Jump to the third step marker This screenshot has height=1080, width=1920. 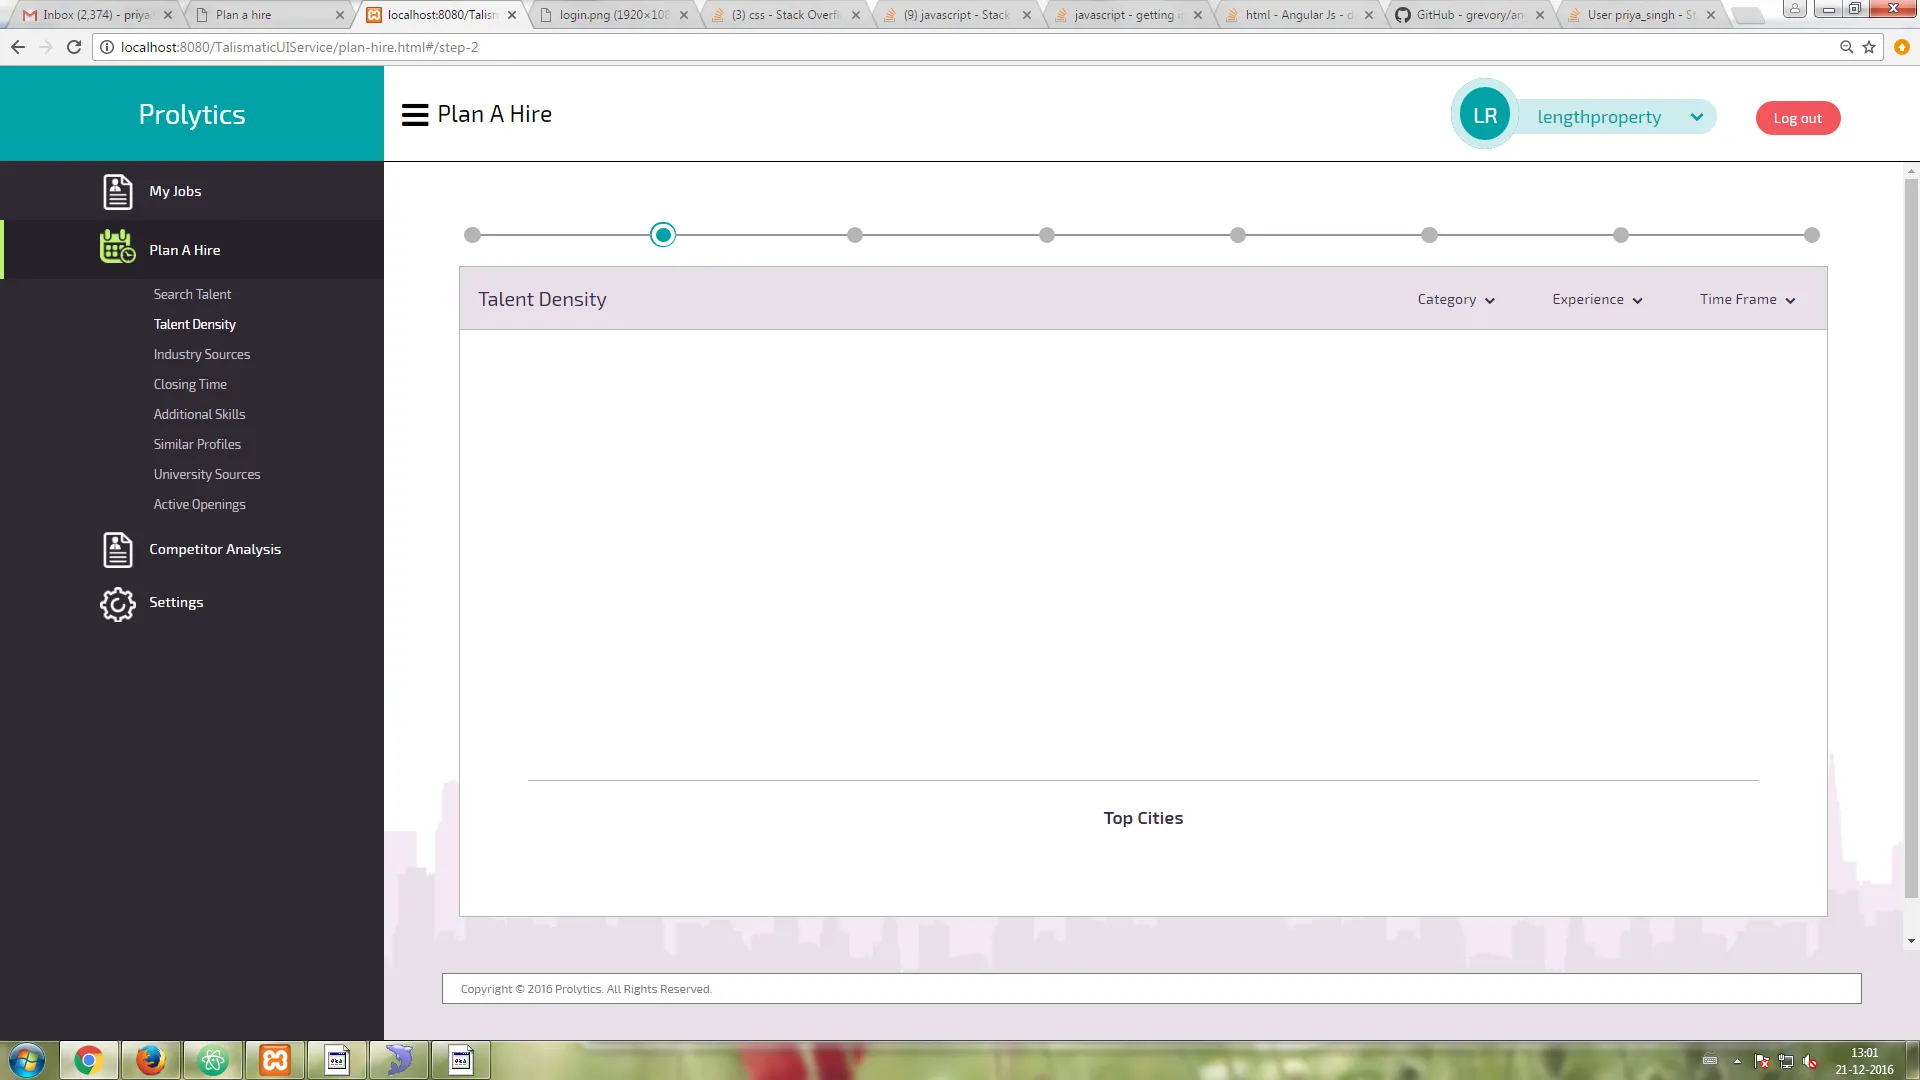click(x=854, y=235)
